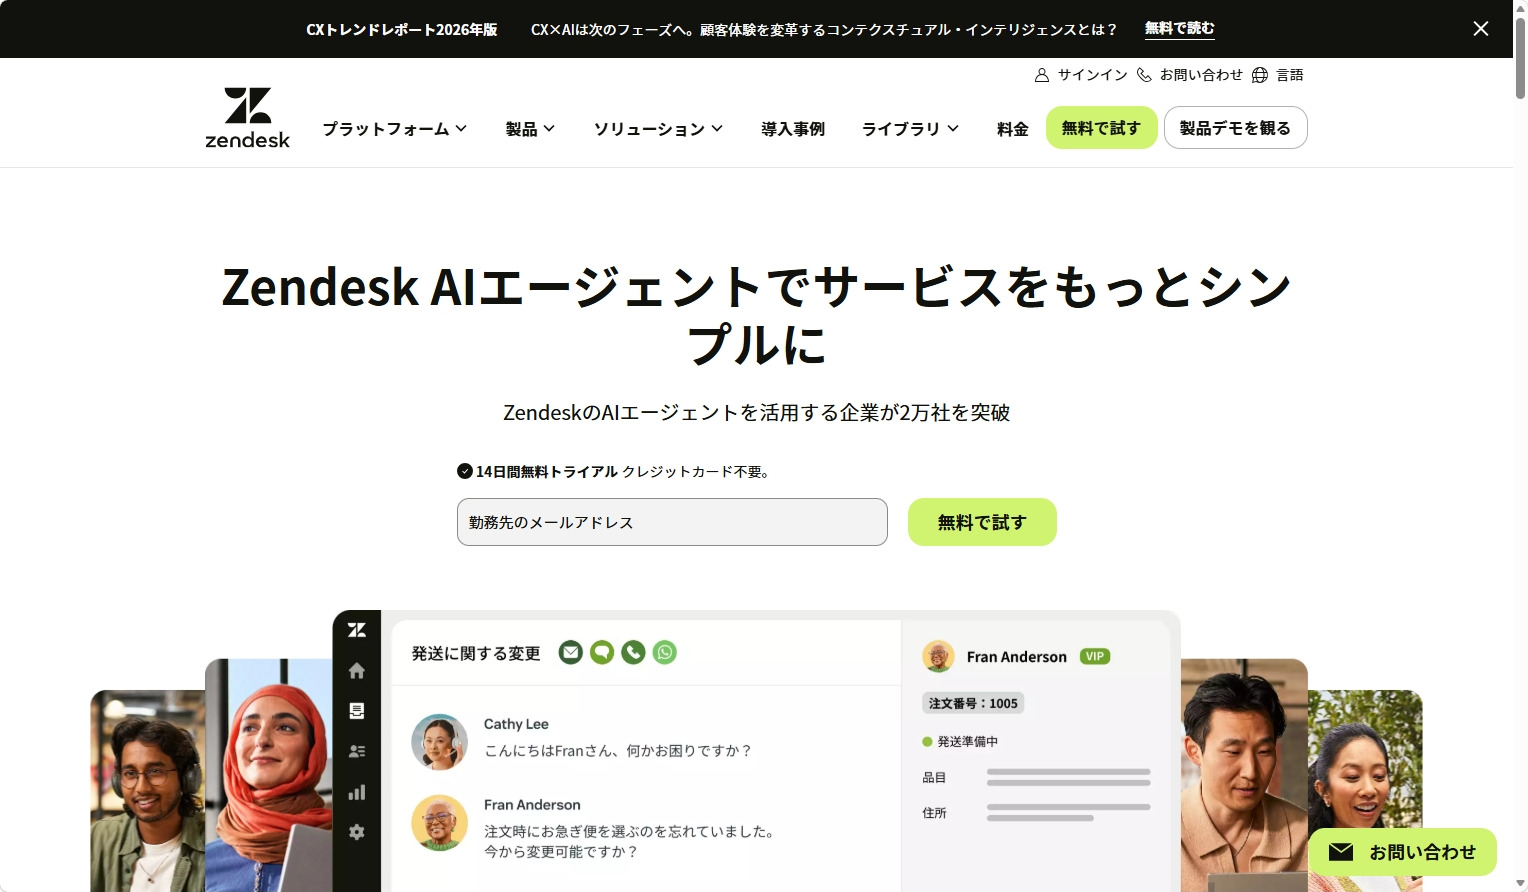Click the 発送に関する変更 ticket title
Viewport: 1528px width, 892px height.
click(476, 653)
